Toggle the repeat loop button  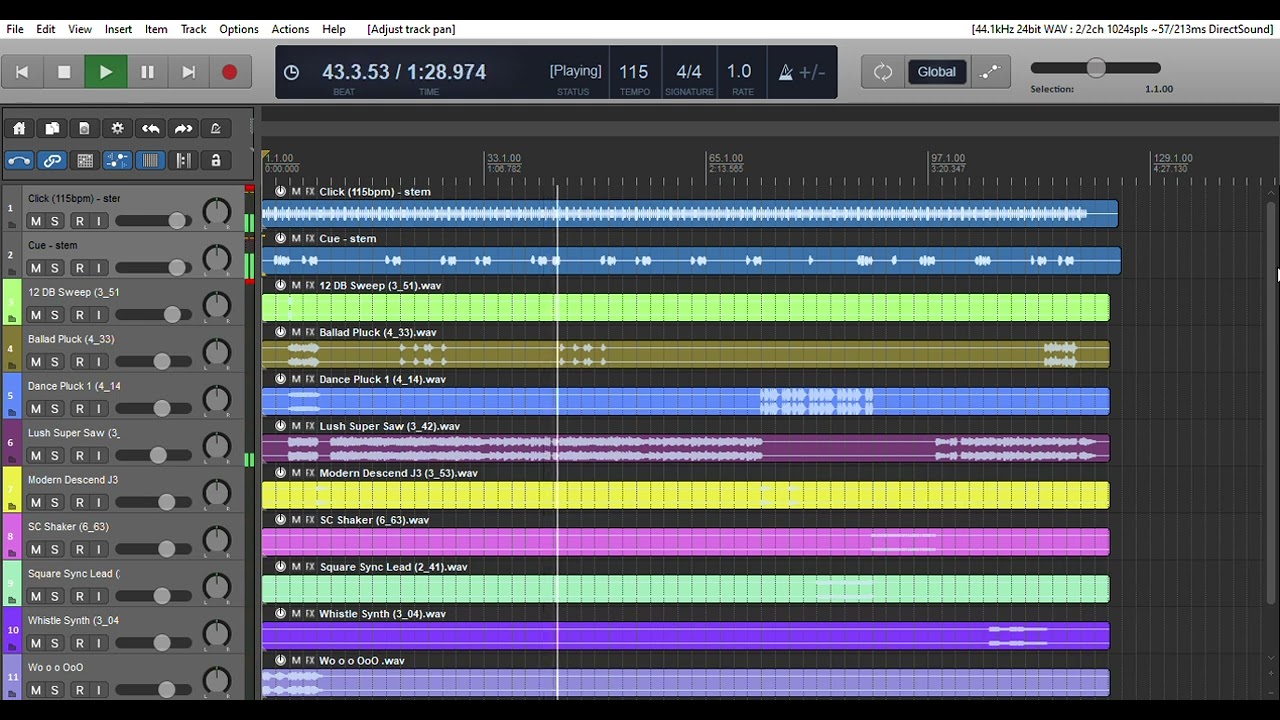click(882, 72)
